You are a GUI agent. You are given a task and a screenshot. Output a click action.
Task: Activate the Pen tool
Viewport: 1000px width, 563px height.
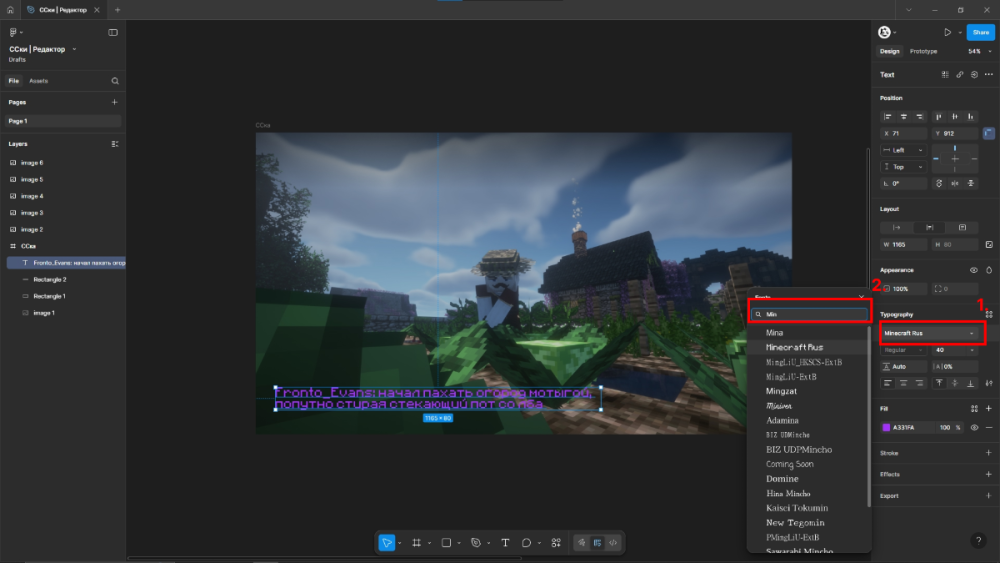pos(476,542)
